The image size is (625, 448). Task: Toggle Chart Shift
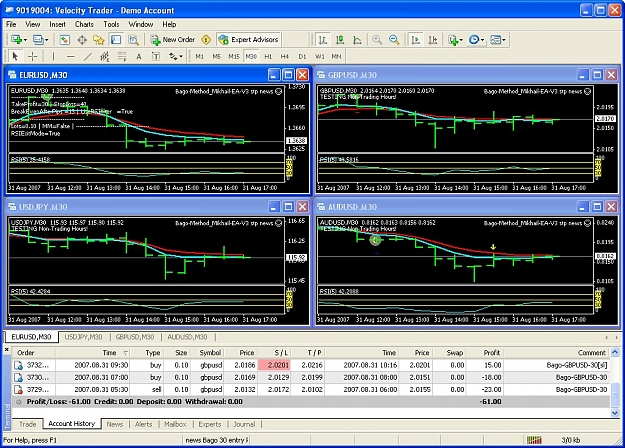433,39
